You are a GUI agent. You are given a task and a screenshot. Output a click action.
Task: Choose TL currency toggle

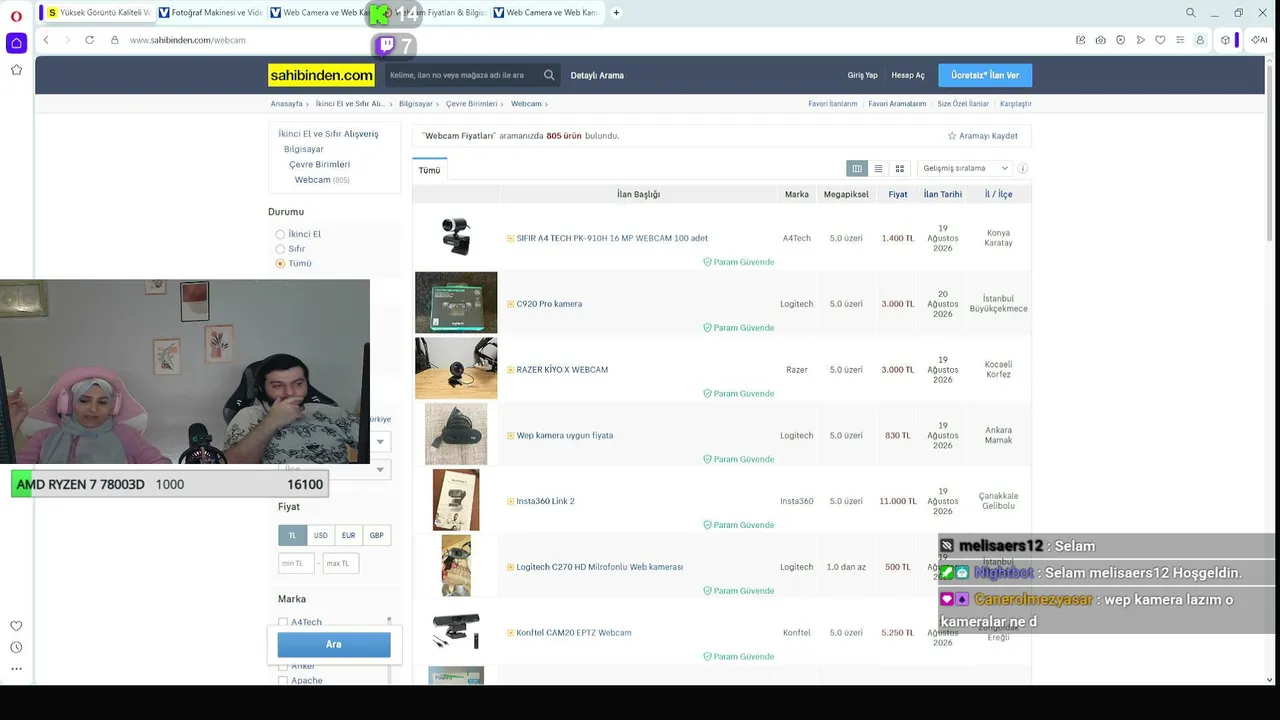[292, 535]
